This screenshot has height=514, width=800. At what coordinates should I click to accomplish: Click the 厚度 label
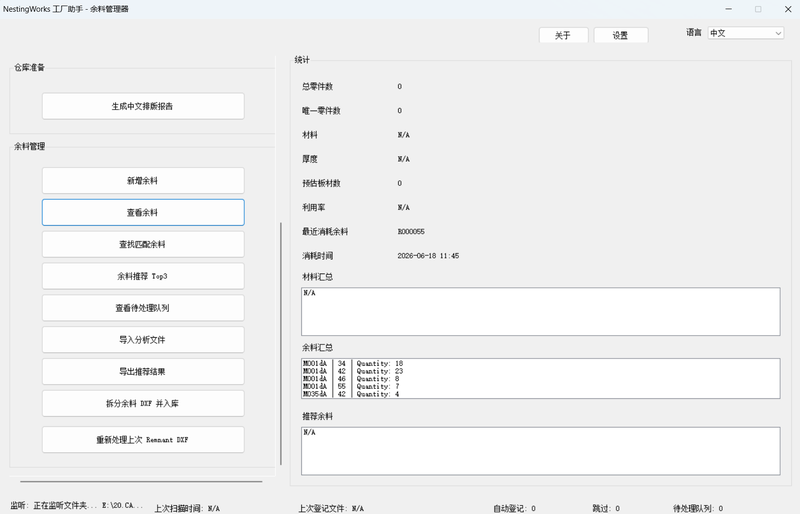[x=310, y=159]
